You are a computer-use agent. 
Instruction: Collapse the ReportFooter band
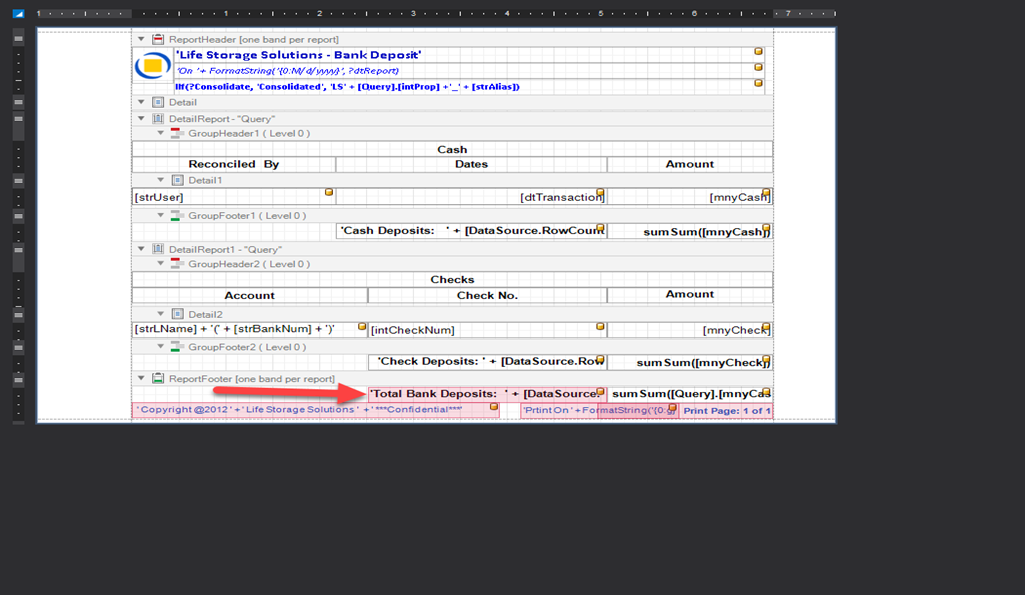pos(141,379)
